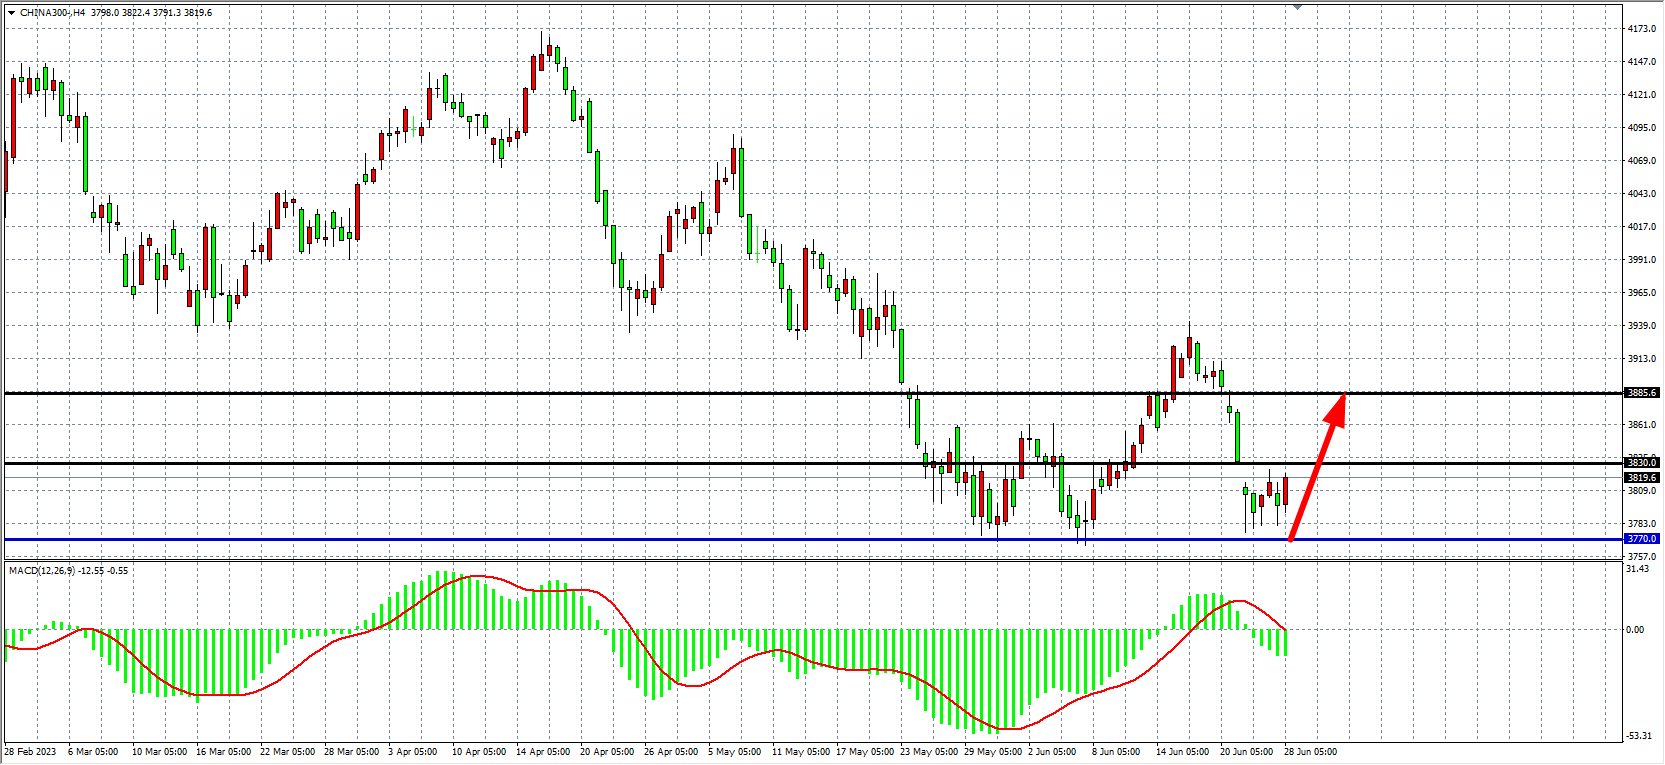Click the -53.31 MACD scale value
The height and width of the screenshot is (765, 1665).
point(1638,736)
